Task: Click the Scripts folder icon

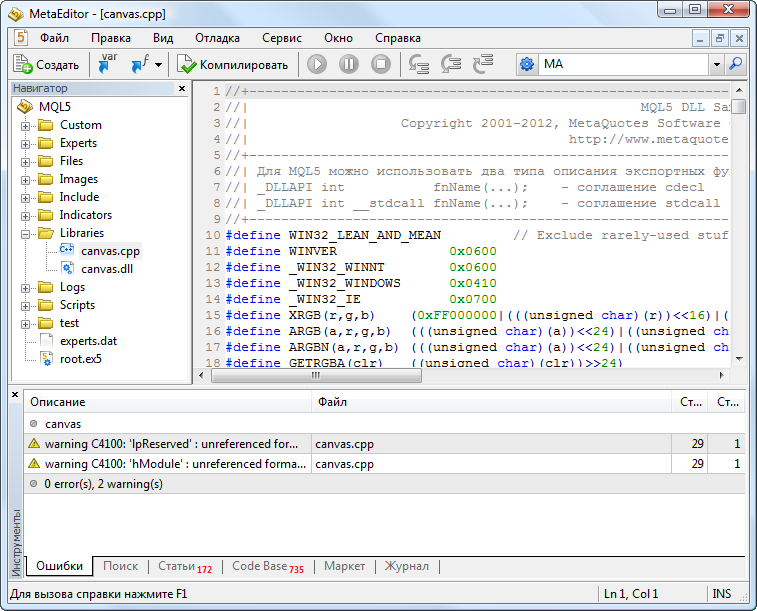Action: tap(46, 306)
